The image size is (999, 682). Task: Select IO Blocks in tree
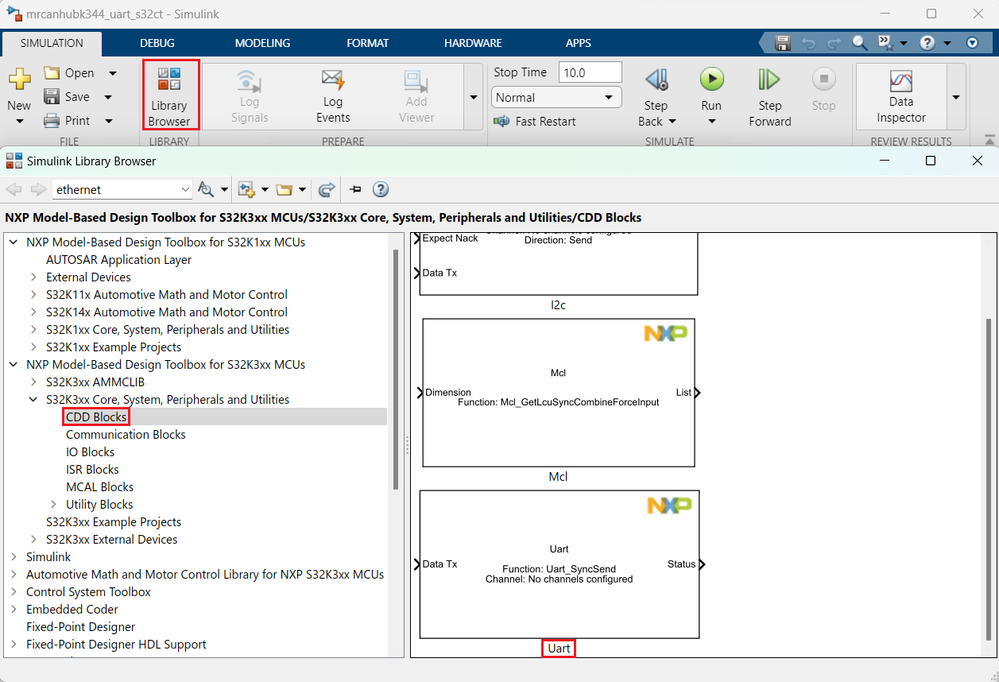90,452
